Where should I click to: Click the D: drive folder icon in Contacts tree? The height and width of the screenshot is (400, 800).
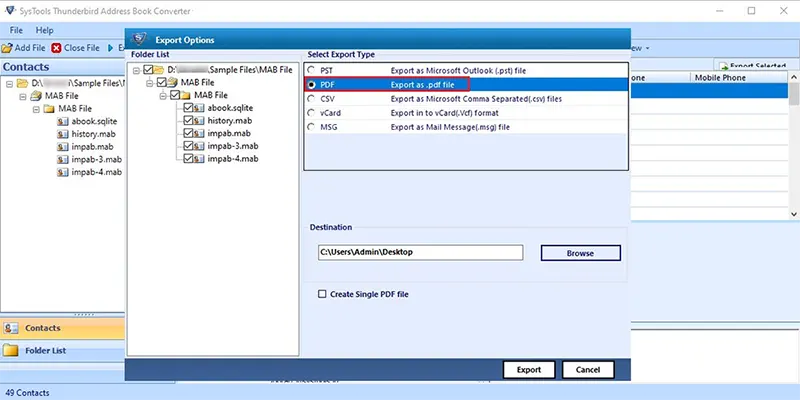pyautogui.click(x=22, y=83)
